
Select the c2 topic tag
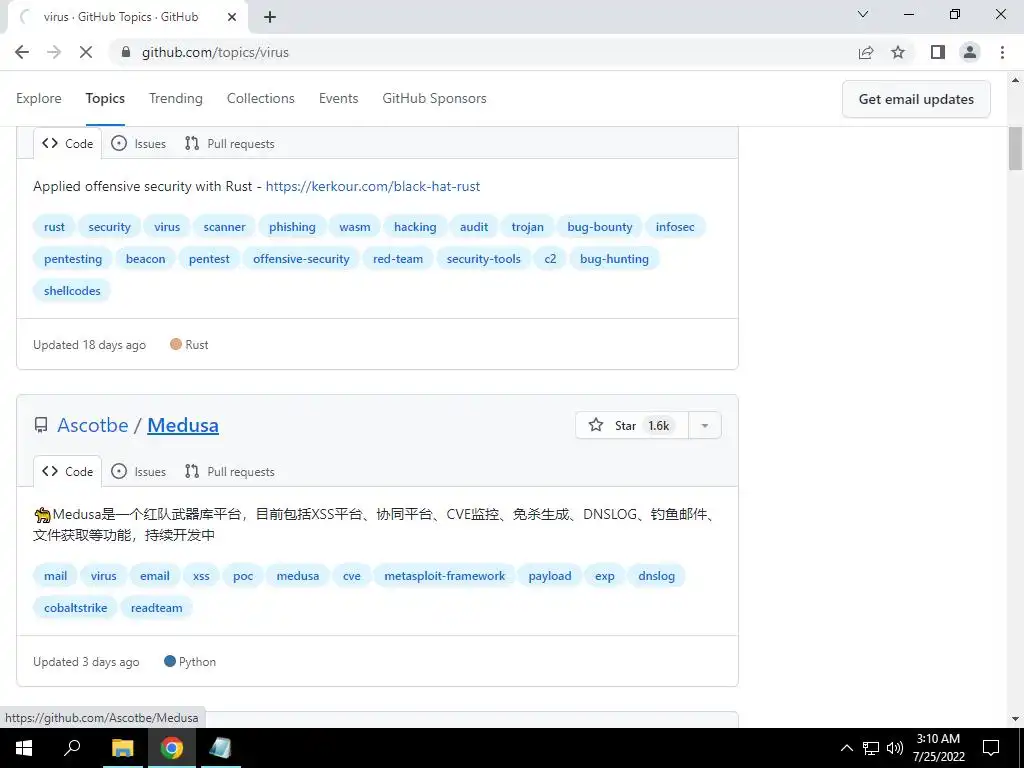click(x=551, y=259)
